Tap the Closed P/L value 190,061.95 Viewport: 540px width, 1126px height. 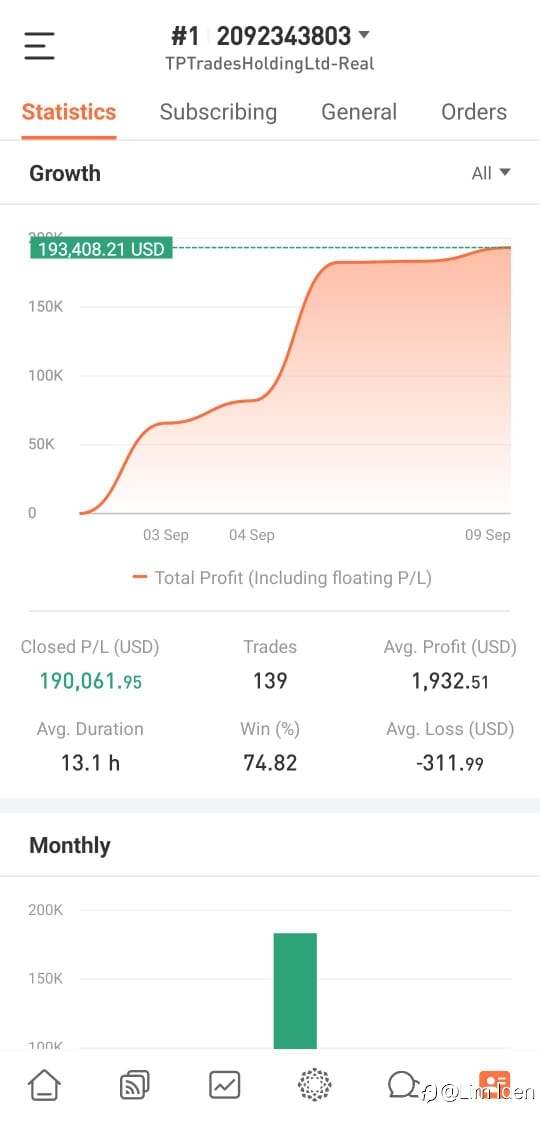(x=90, y=680)
